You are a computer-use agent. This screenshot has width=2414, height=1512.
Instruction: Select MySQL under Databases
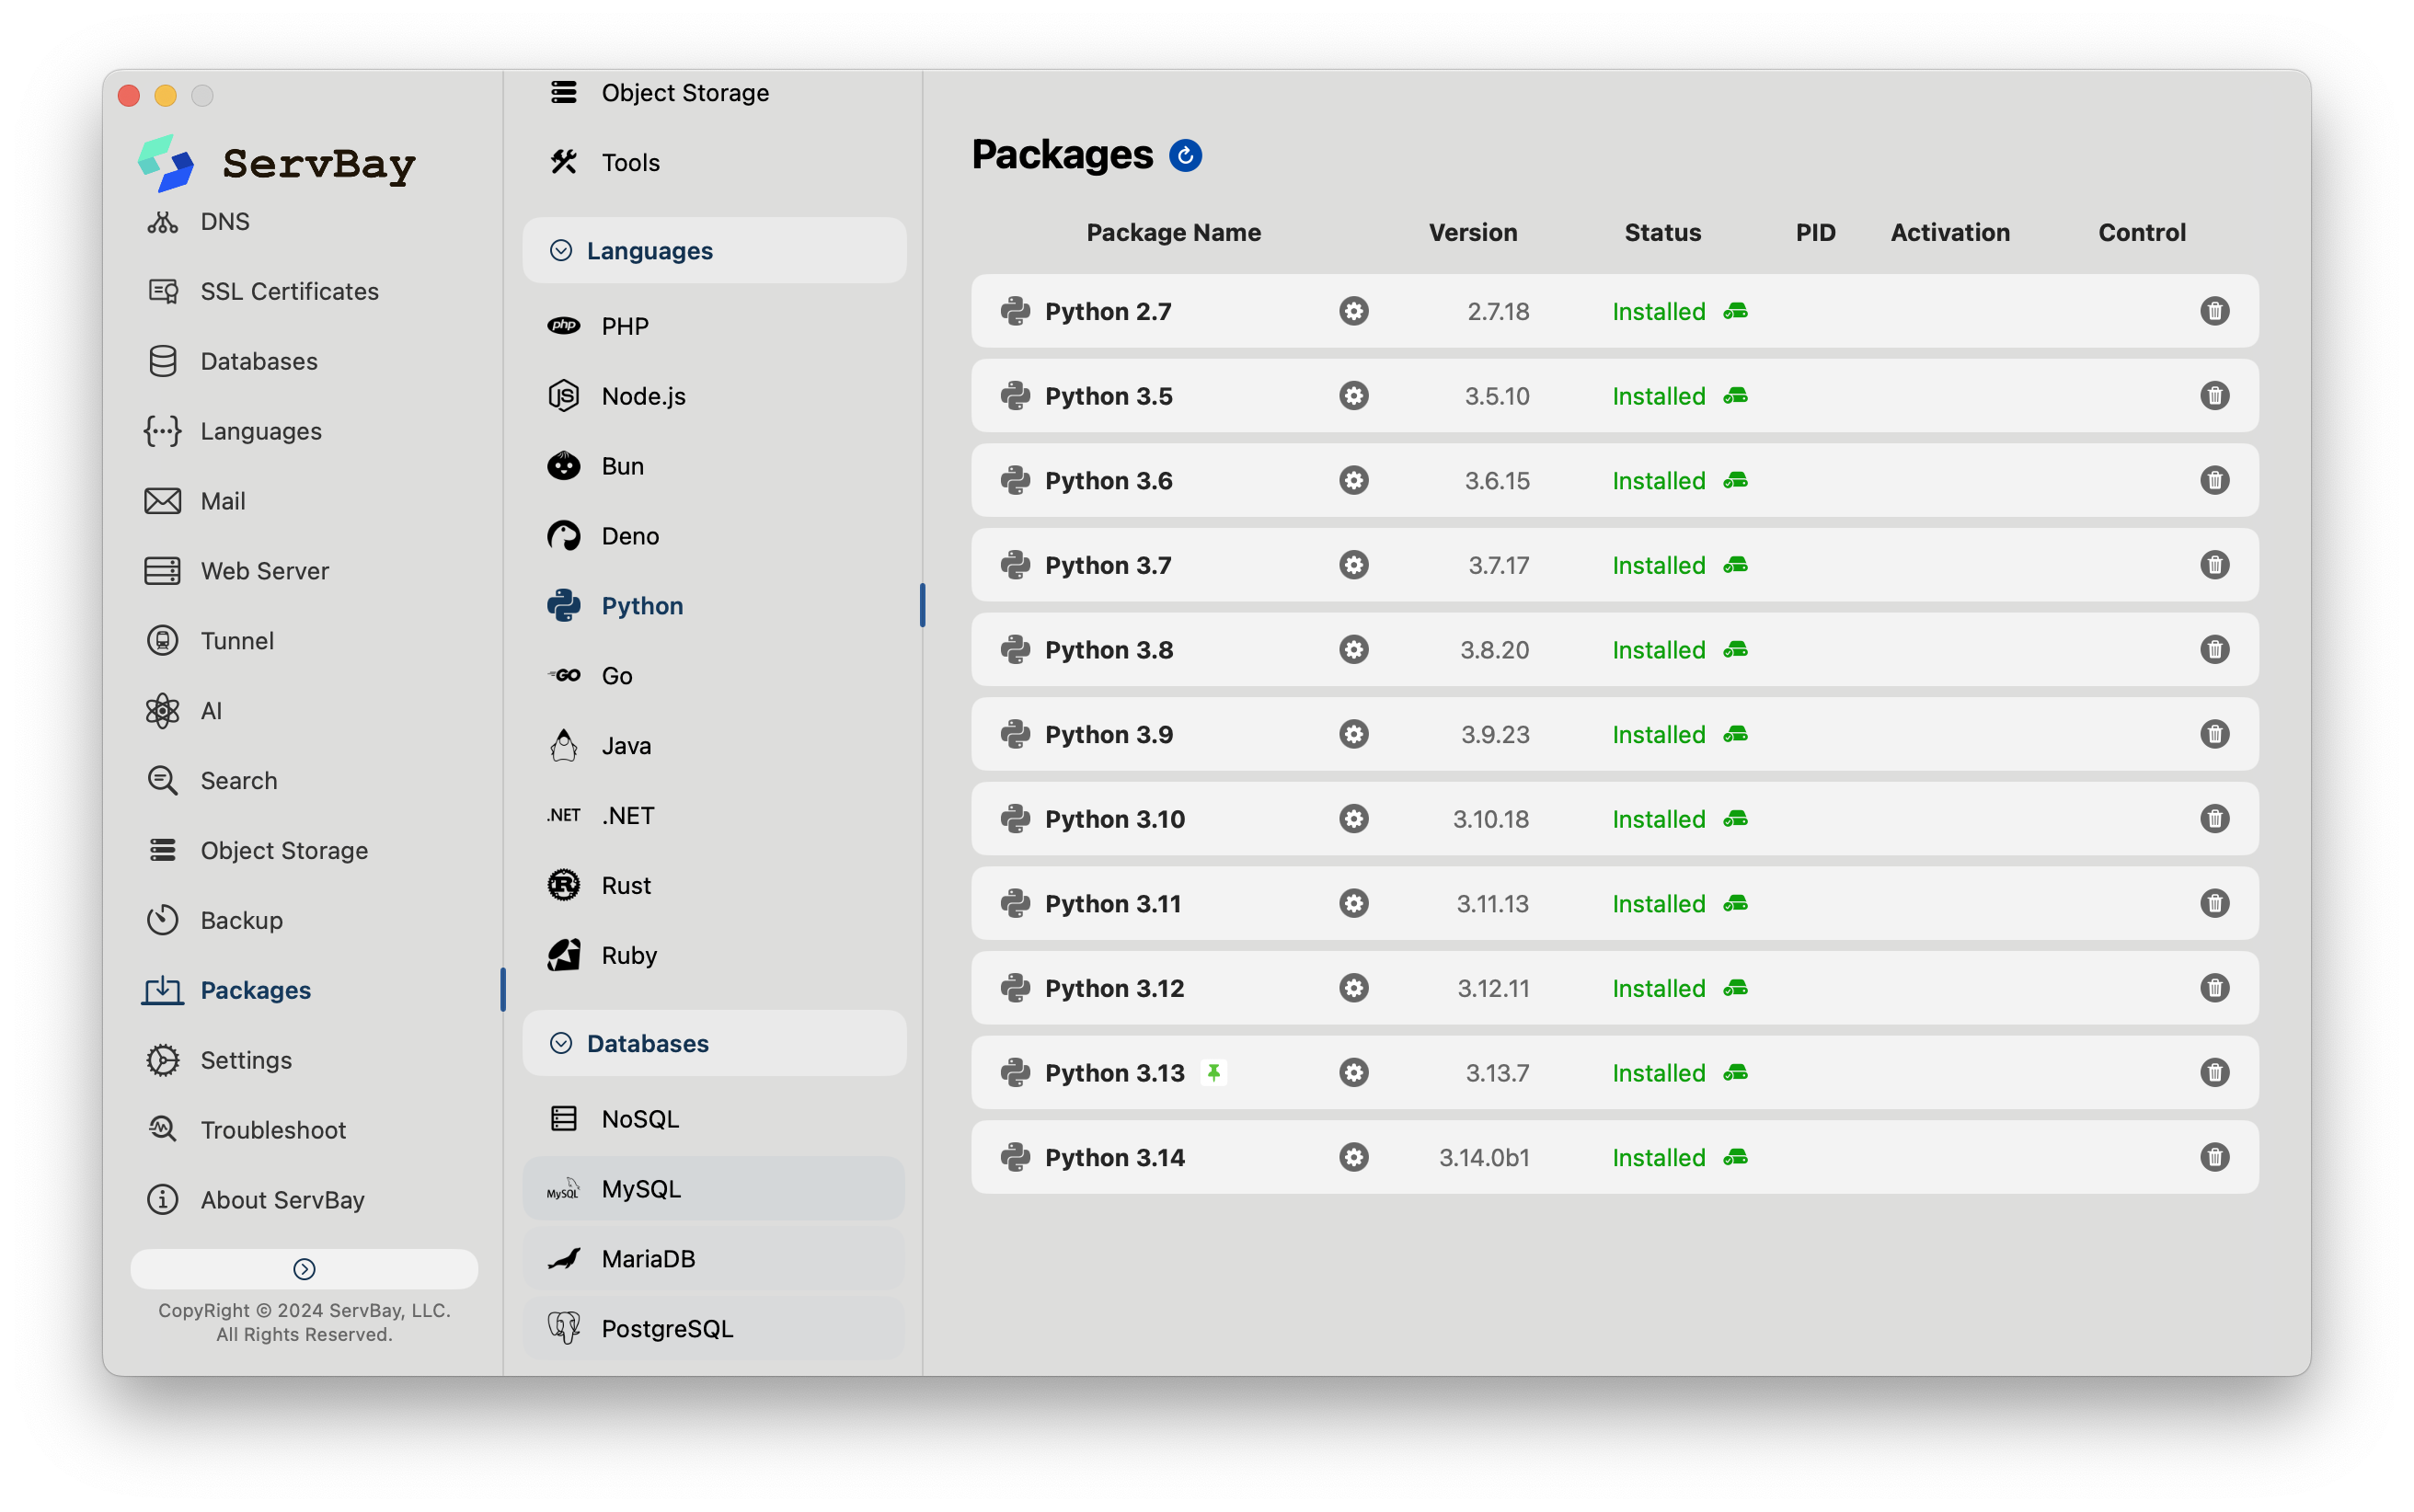641,1189
